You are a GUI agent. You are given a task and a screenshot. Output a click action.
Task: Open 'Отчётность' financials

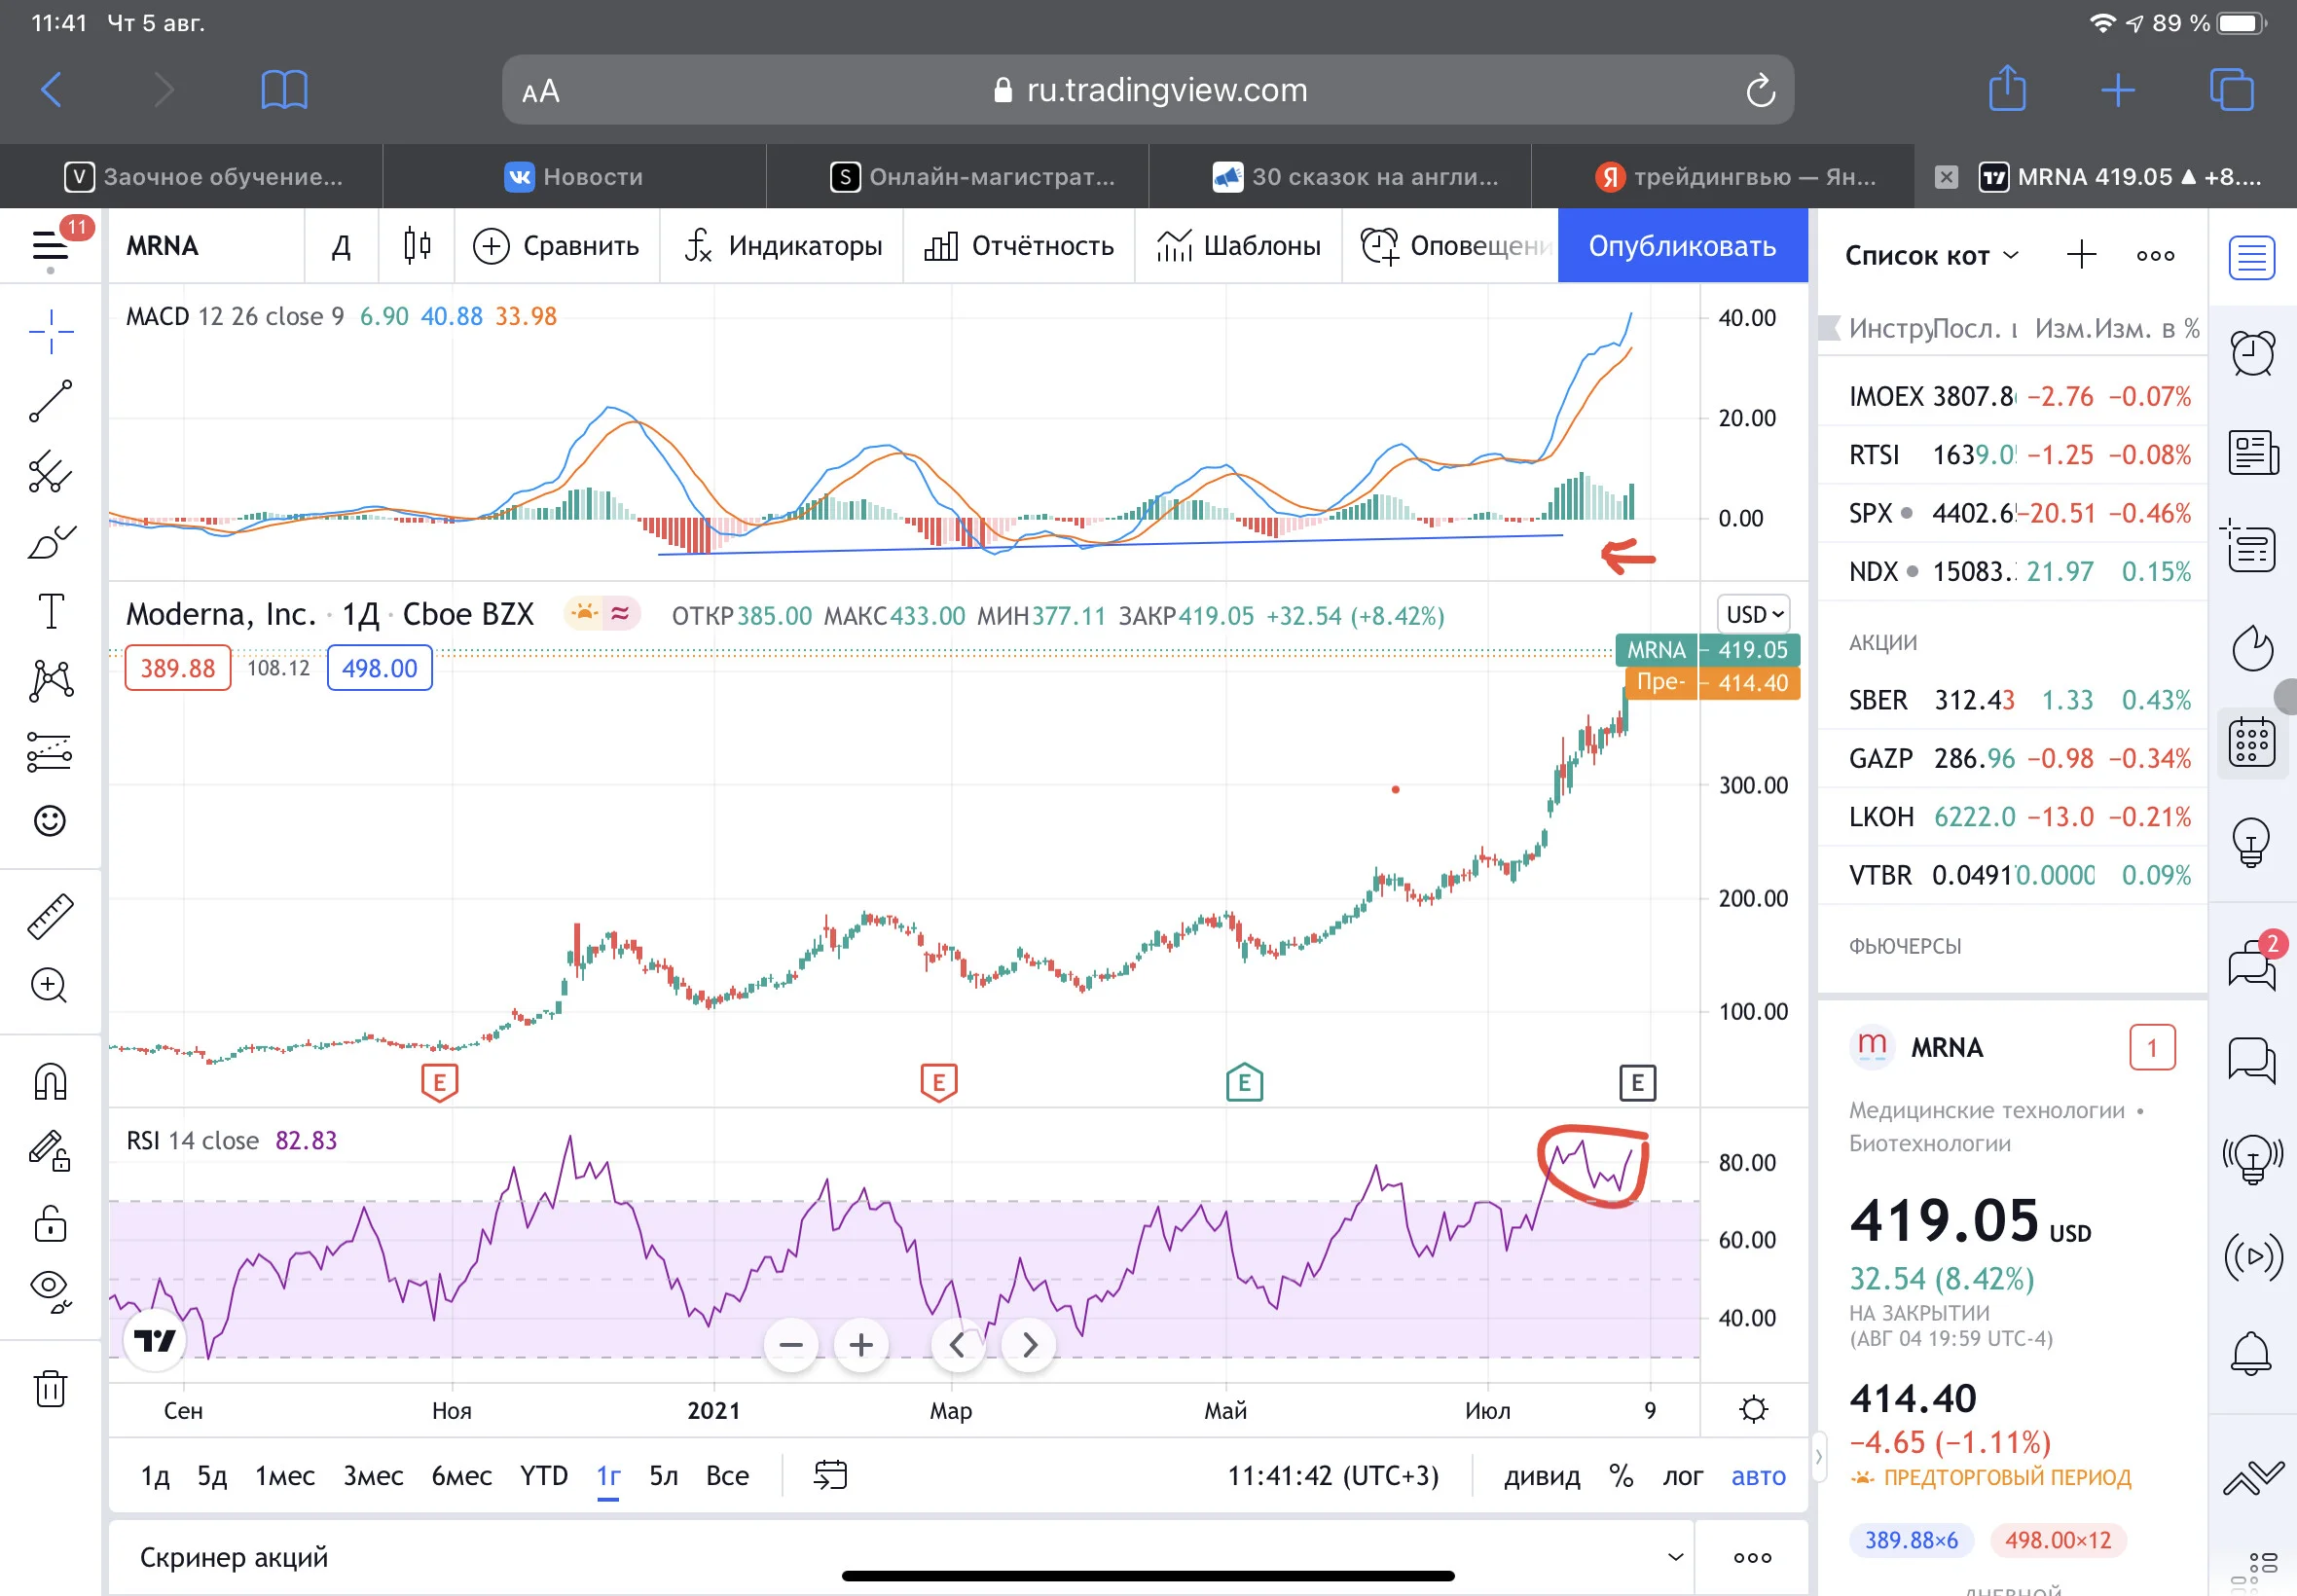(1018, 246)
